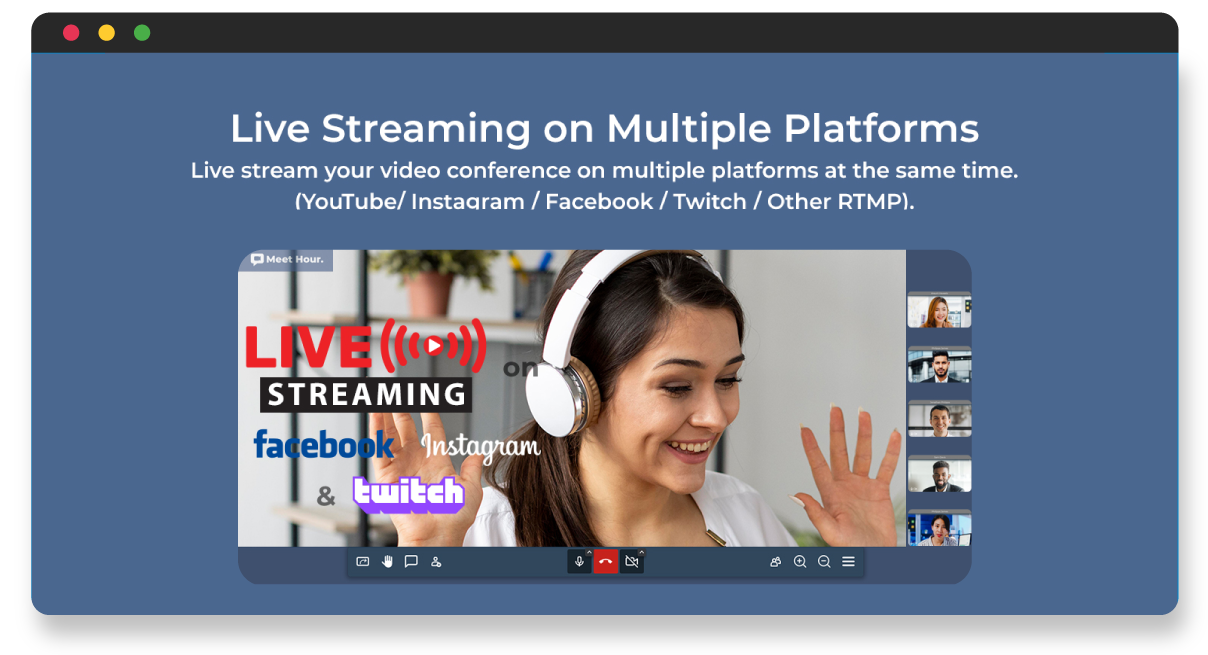Click the zoom out magnifier
Screen dimensions: 1208x655
click(x=824, y=562)
